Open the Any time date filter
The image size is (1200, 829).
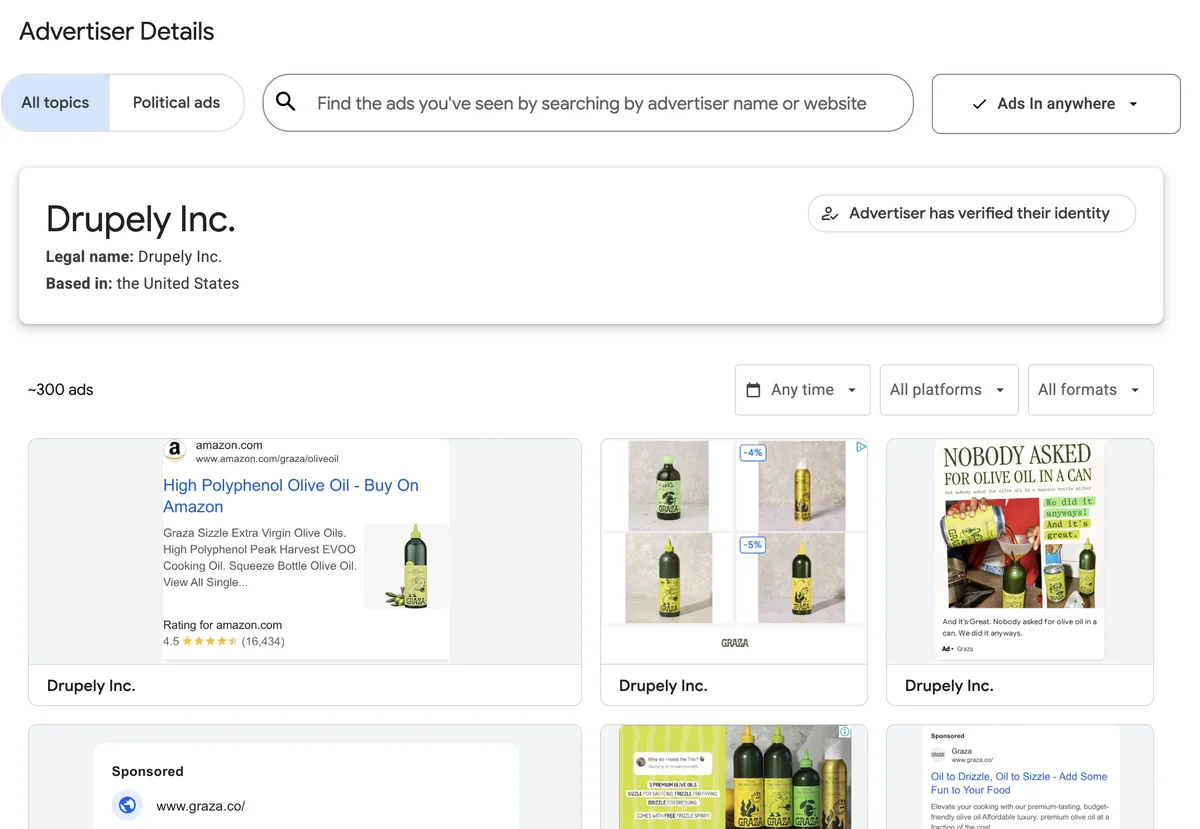[802, 389]
